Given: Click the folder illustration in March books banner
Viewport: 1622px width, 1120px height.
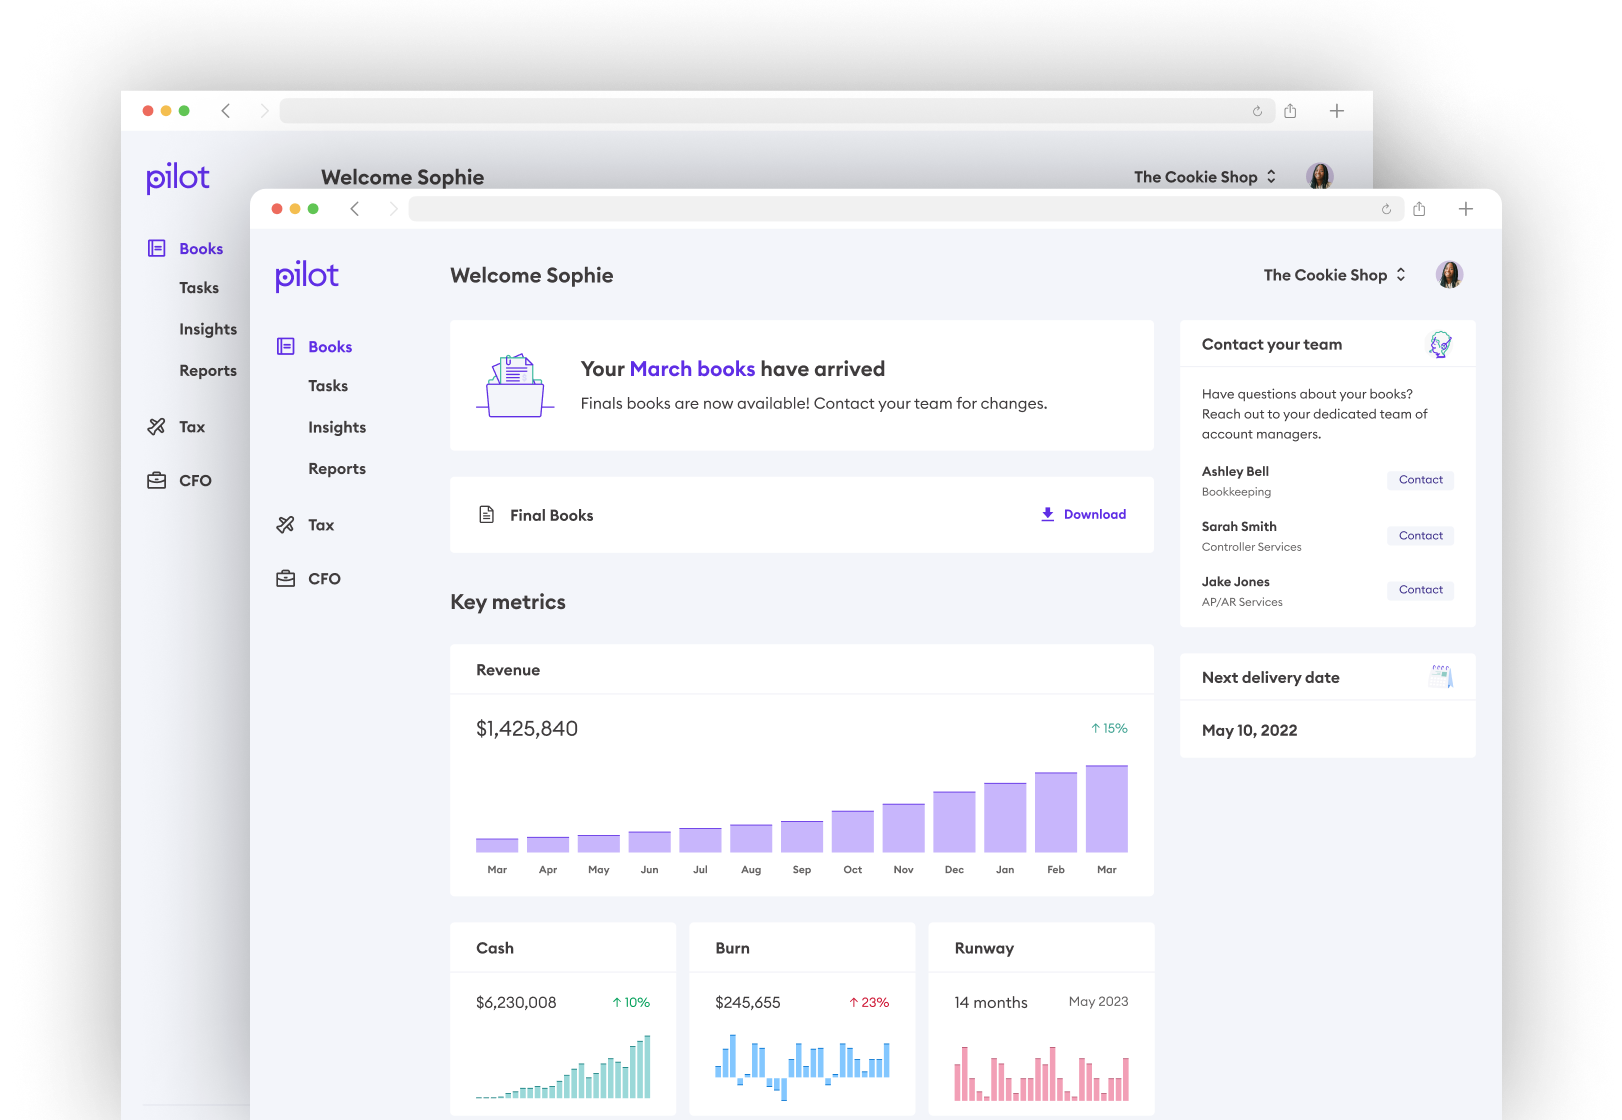Looking at the screenshot, I should pos(515,385).
